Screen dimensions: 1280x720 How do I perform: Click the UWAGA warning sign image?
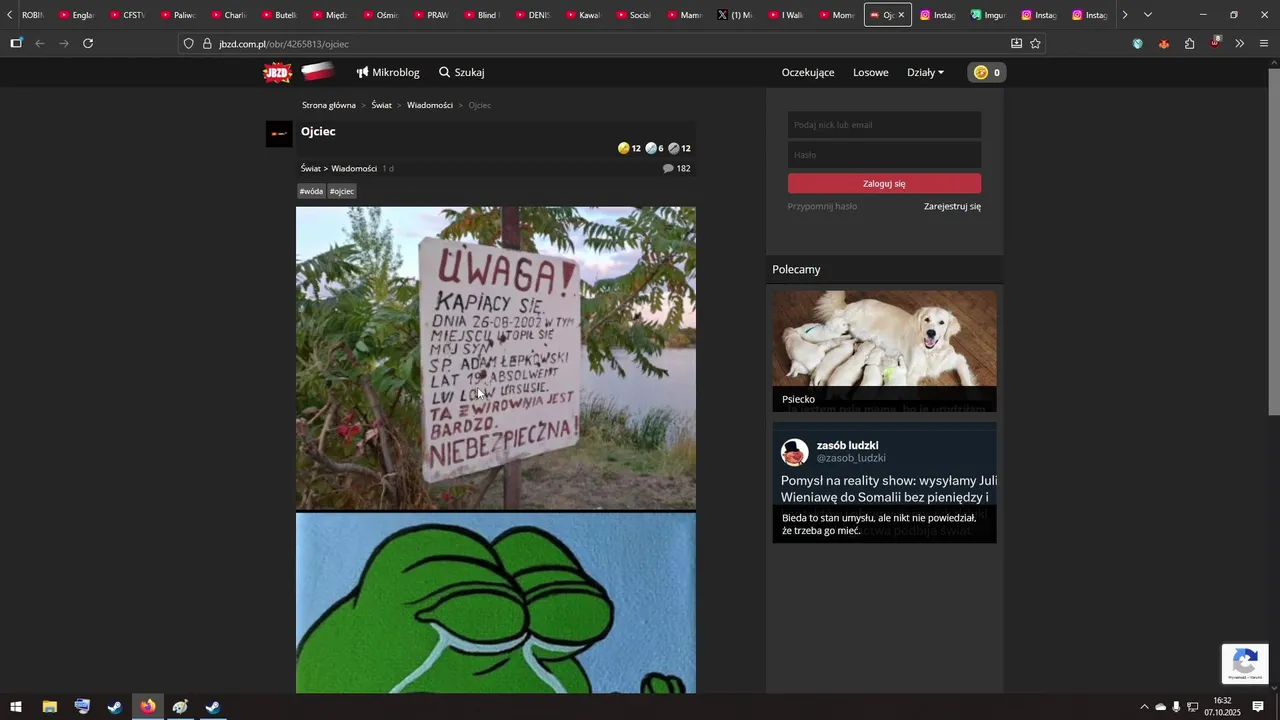tap(496, 358)
